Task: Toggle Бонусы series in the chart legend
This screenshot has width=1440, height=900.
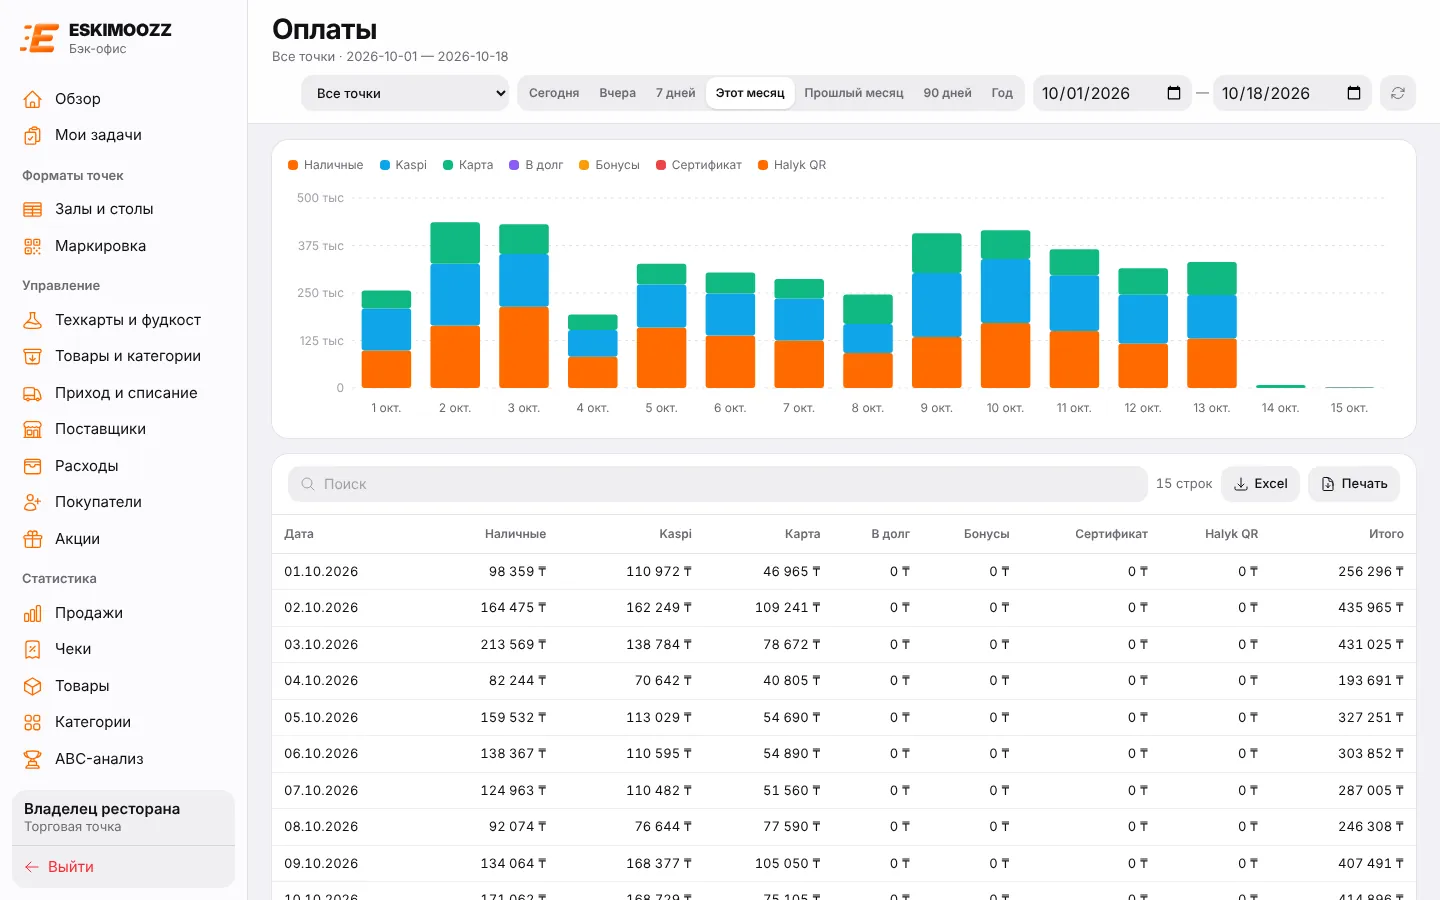Action: pyautogui.click(x=609, y=165)
